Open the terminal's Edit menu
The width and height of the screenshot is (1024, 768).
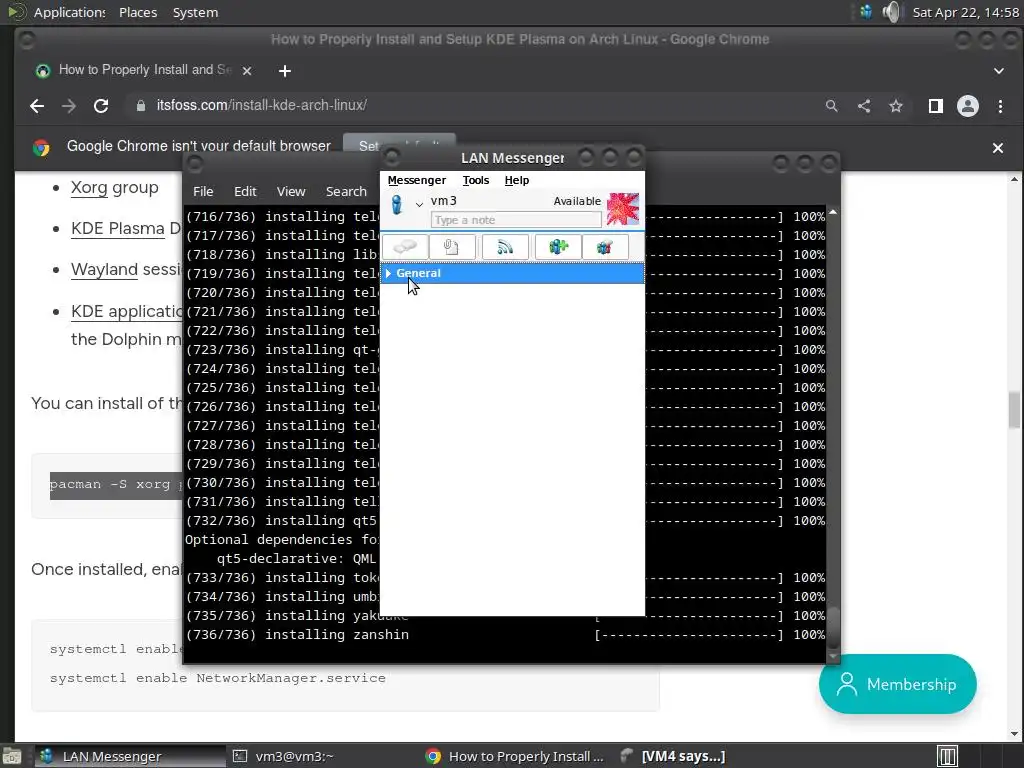coord(245,191)
